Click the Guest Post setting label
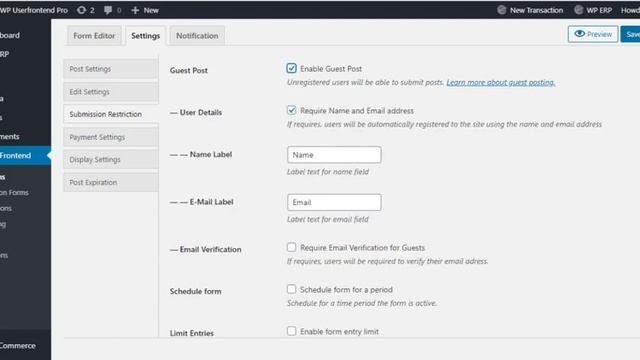 tap(189, 70)
